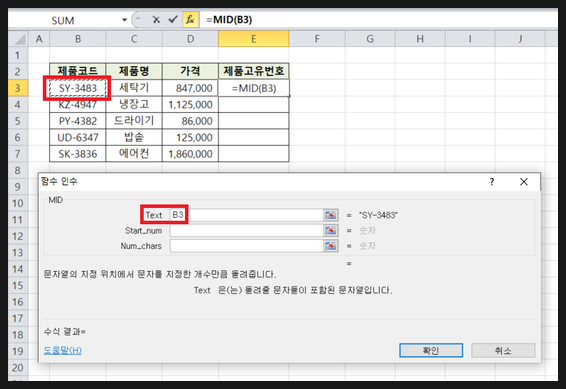Select row 5 header
The height and width of the screenshot is (389, 566).
18,121
